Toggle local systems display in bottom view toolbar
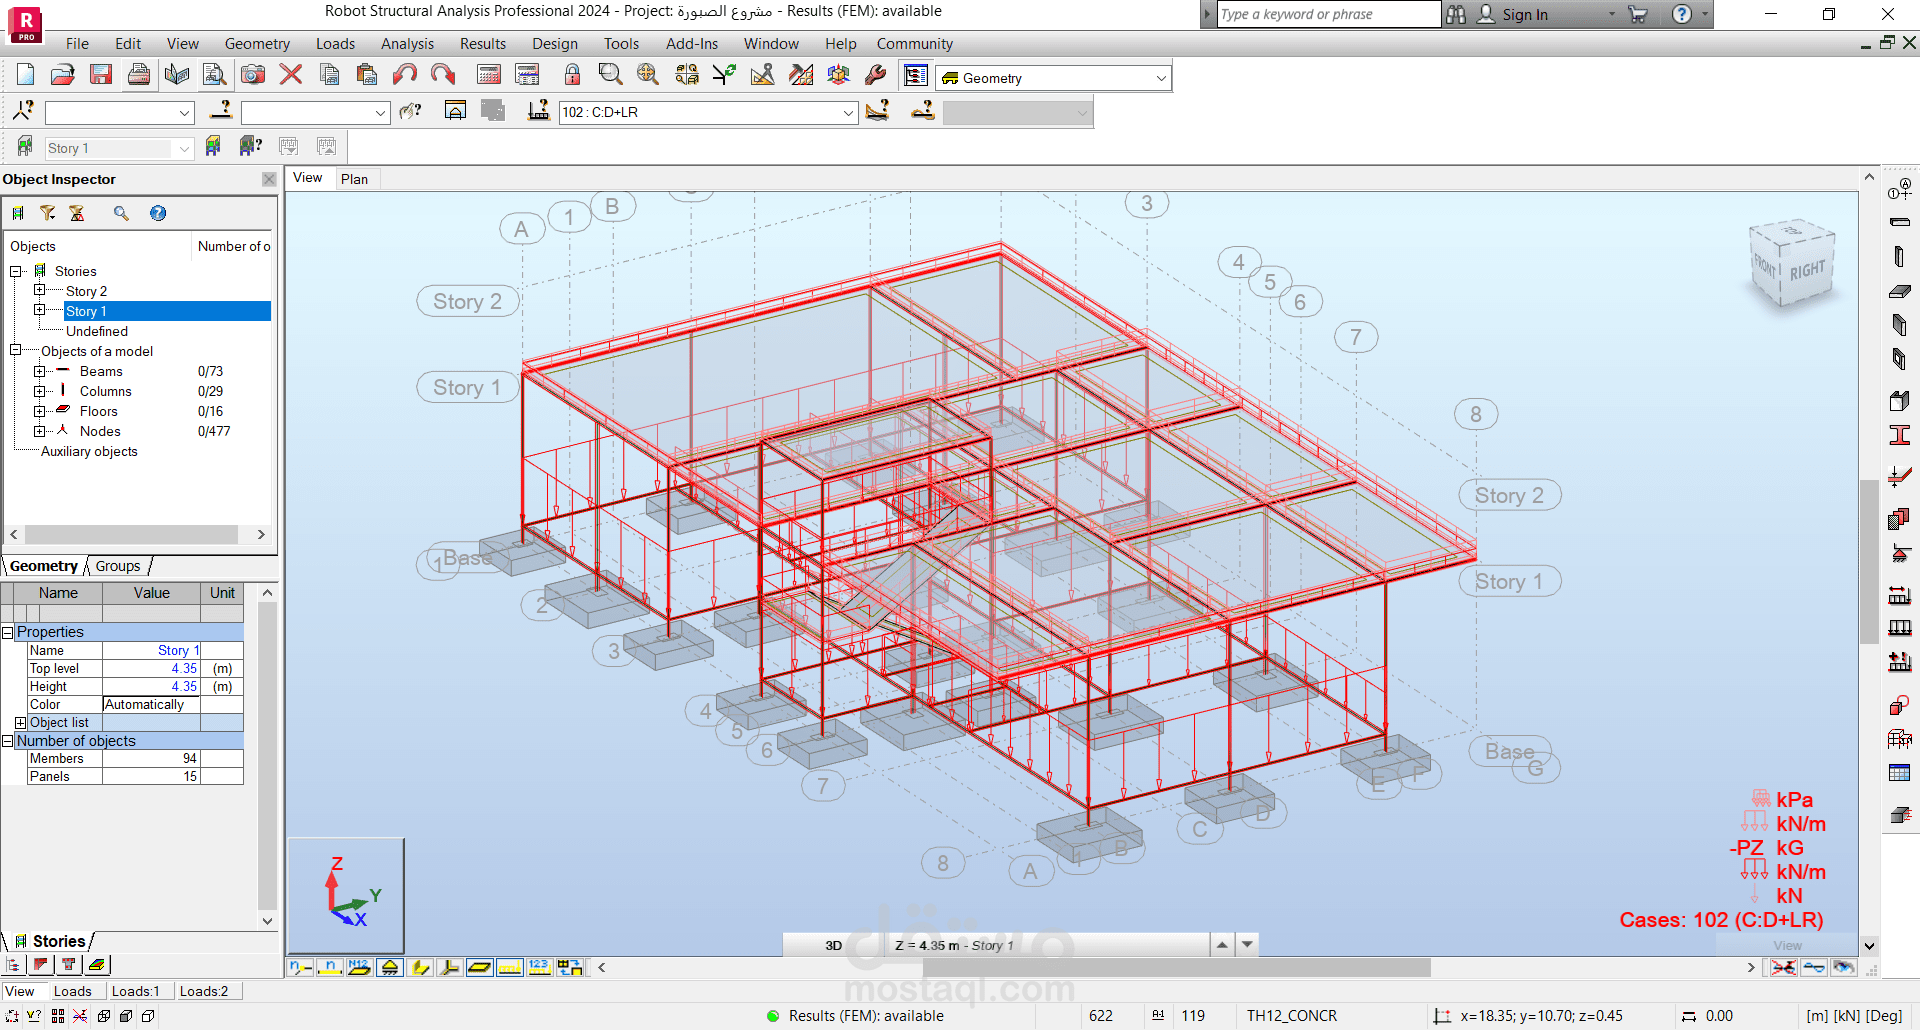 click(450, 967)
